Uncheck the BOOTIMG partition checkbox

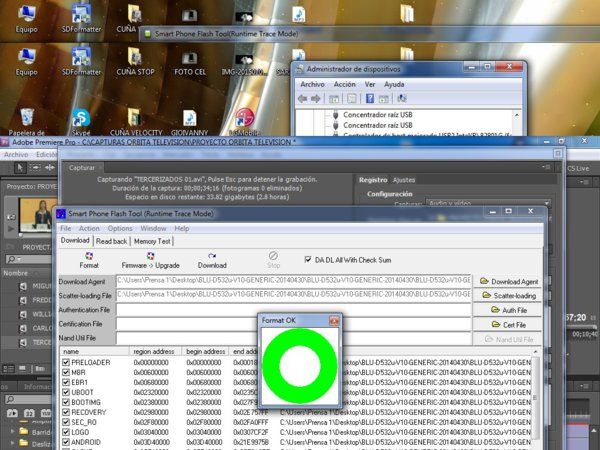pyautogui.click(x=66, y=402)
